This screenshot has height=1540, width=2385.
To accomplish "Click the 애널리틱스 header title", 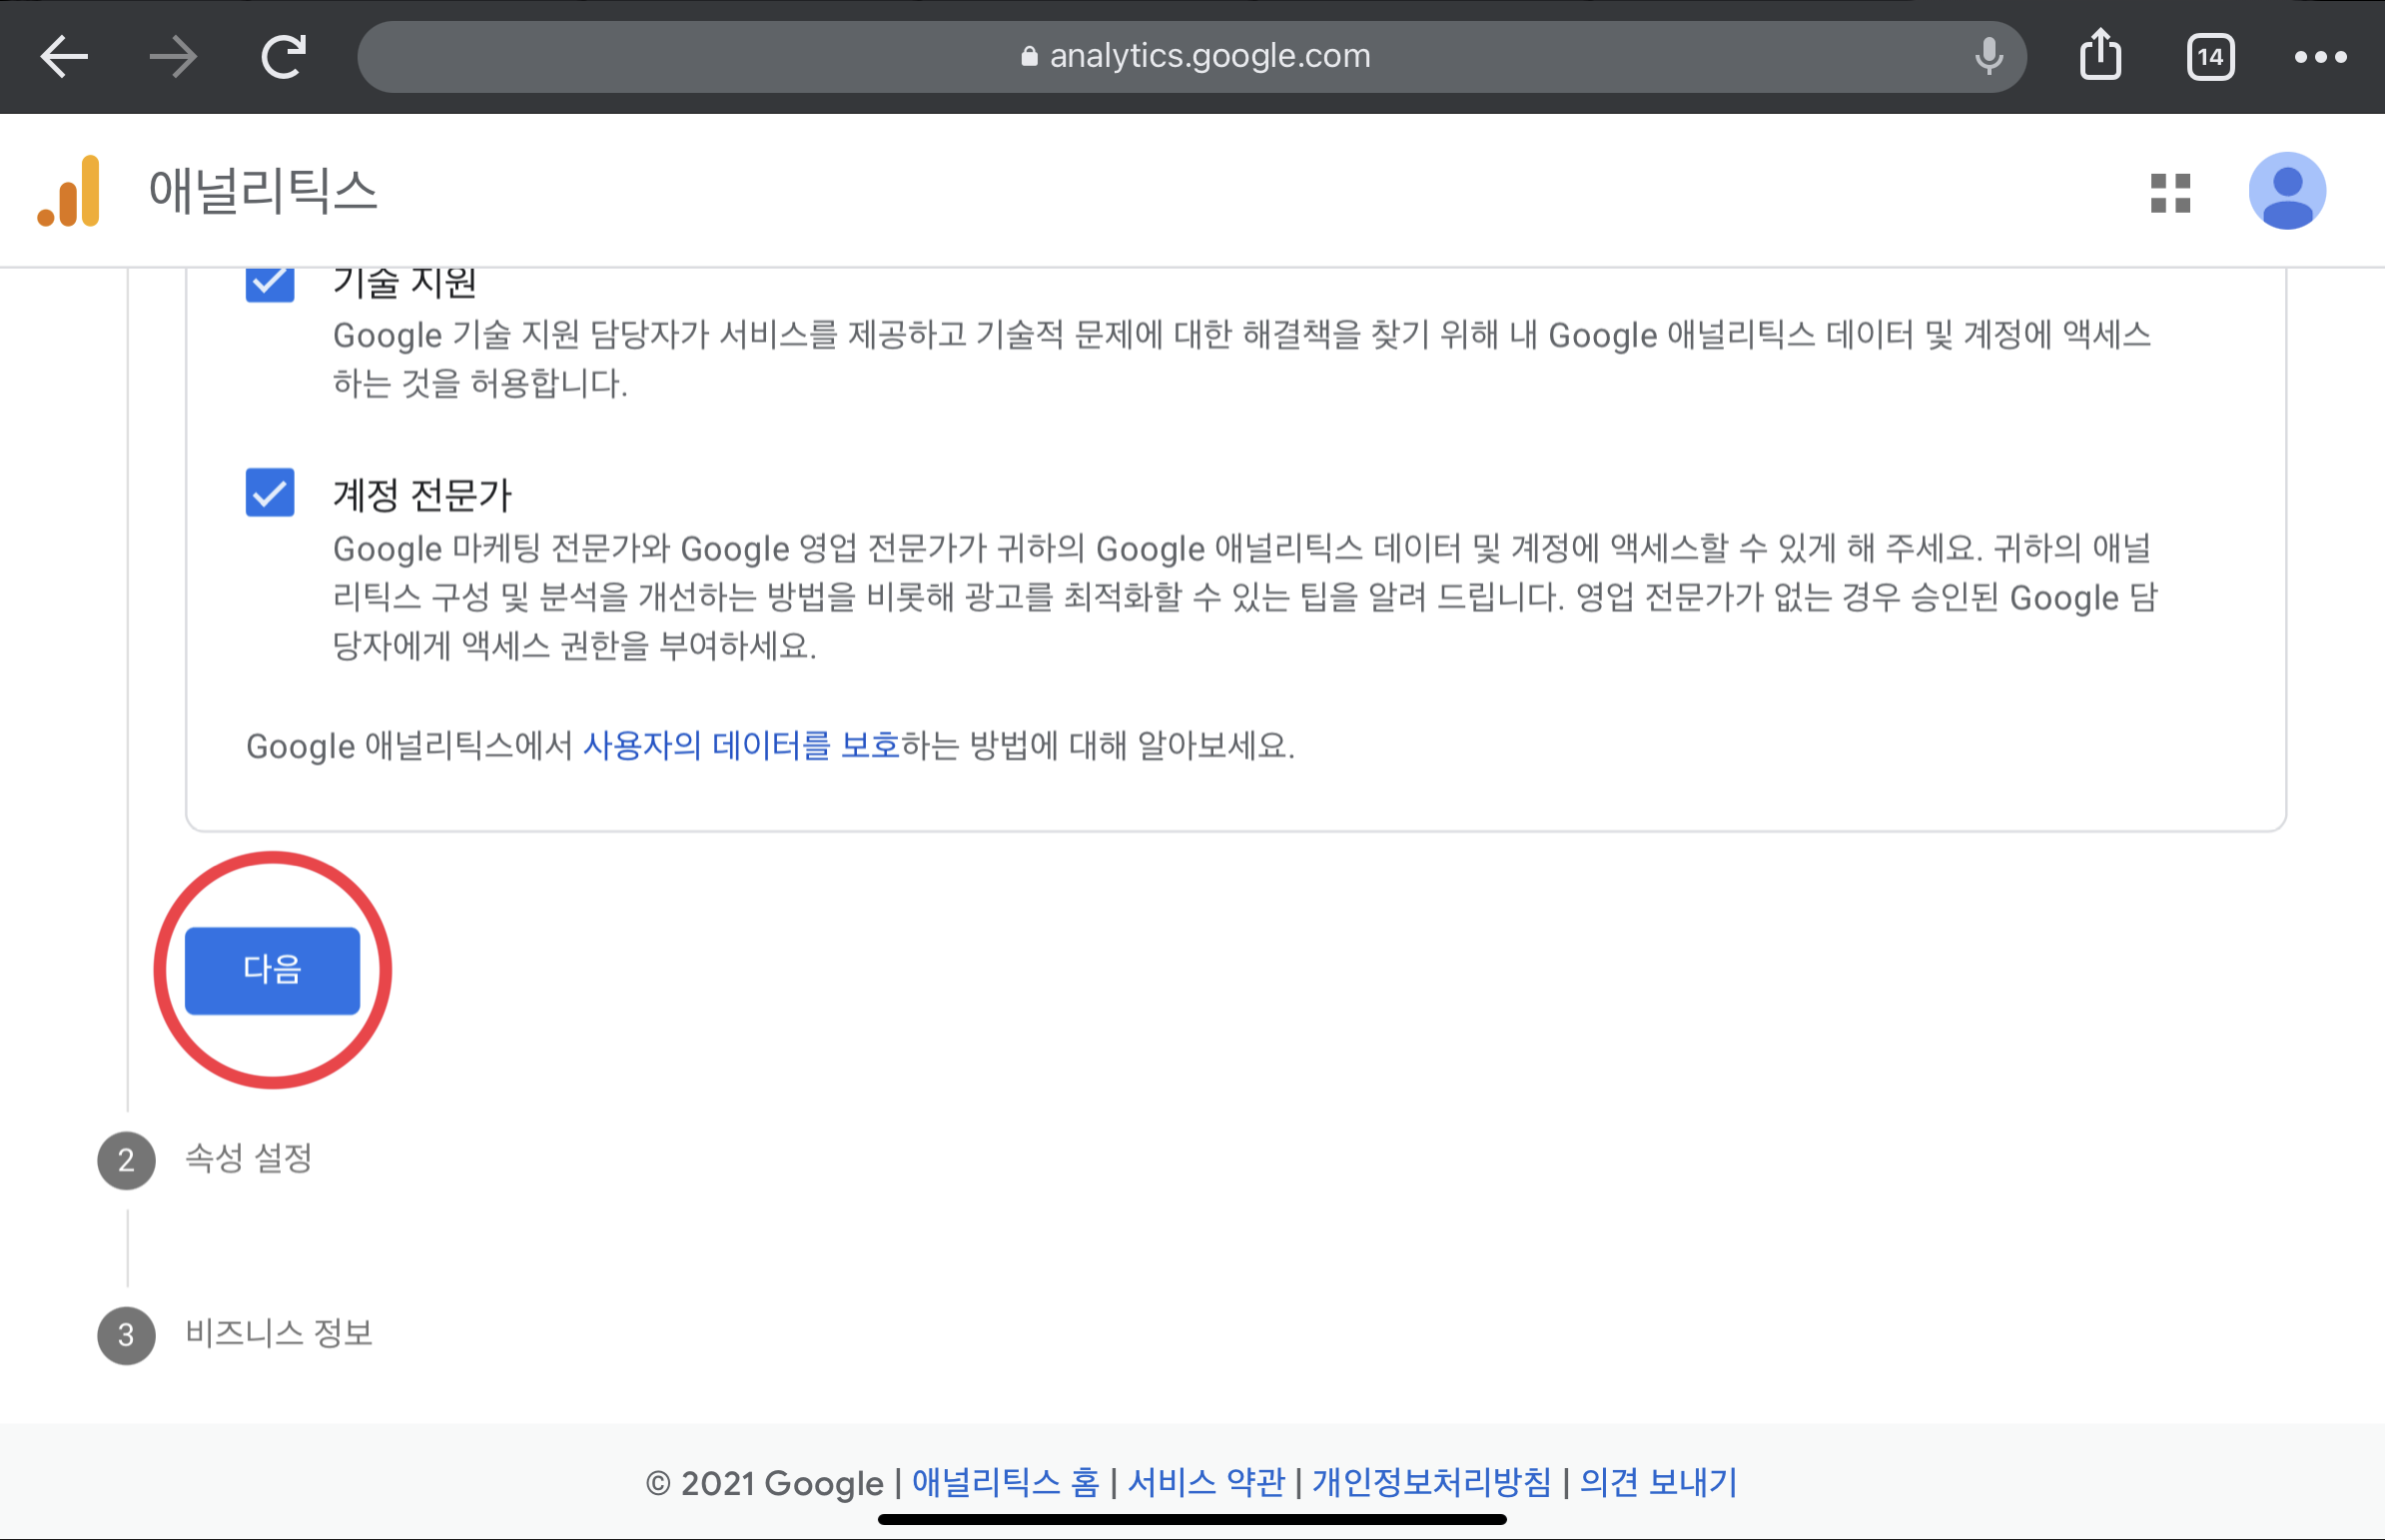I will coord(263,191).
